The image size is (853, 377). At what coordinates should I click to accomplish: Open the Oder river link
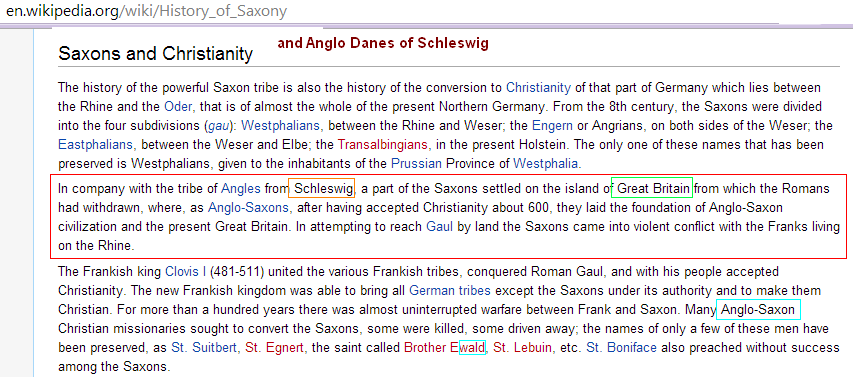pos(178,107)
